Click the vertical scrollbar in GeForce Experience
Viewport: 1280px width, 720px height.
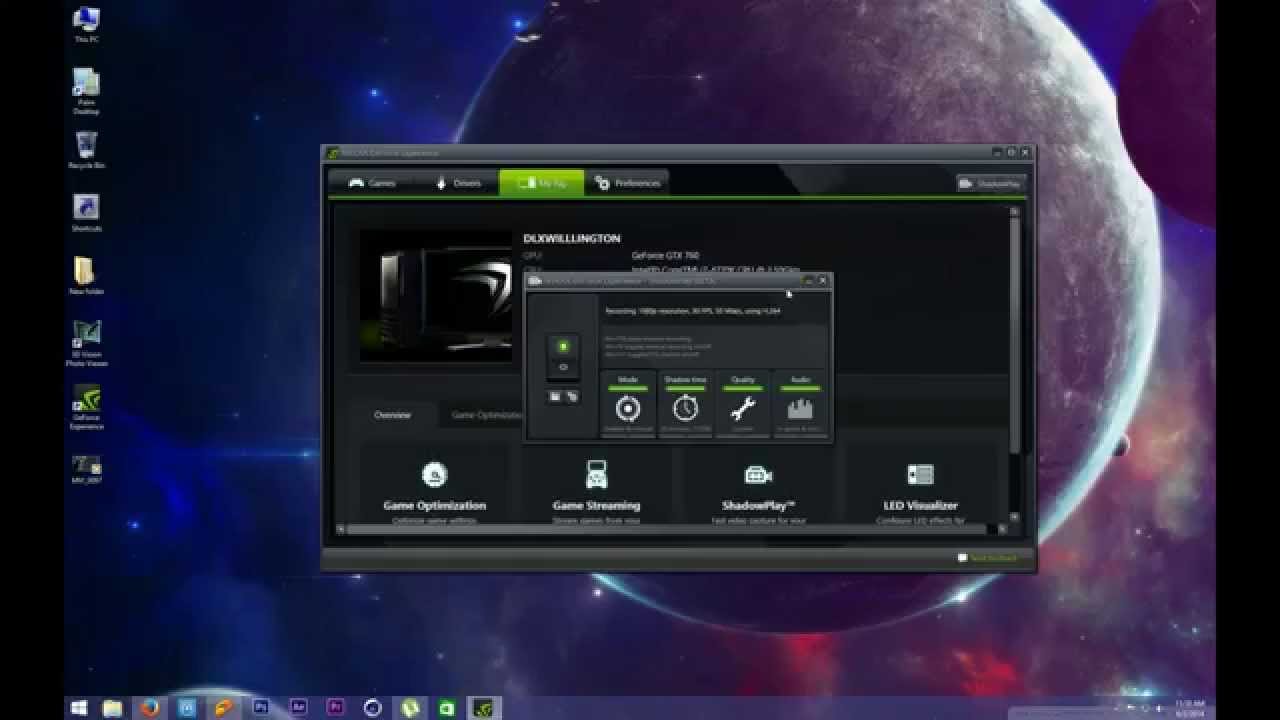tap(1014, 335)
